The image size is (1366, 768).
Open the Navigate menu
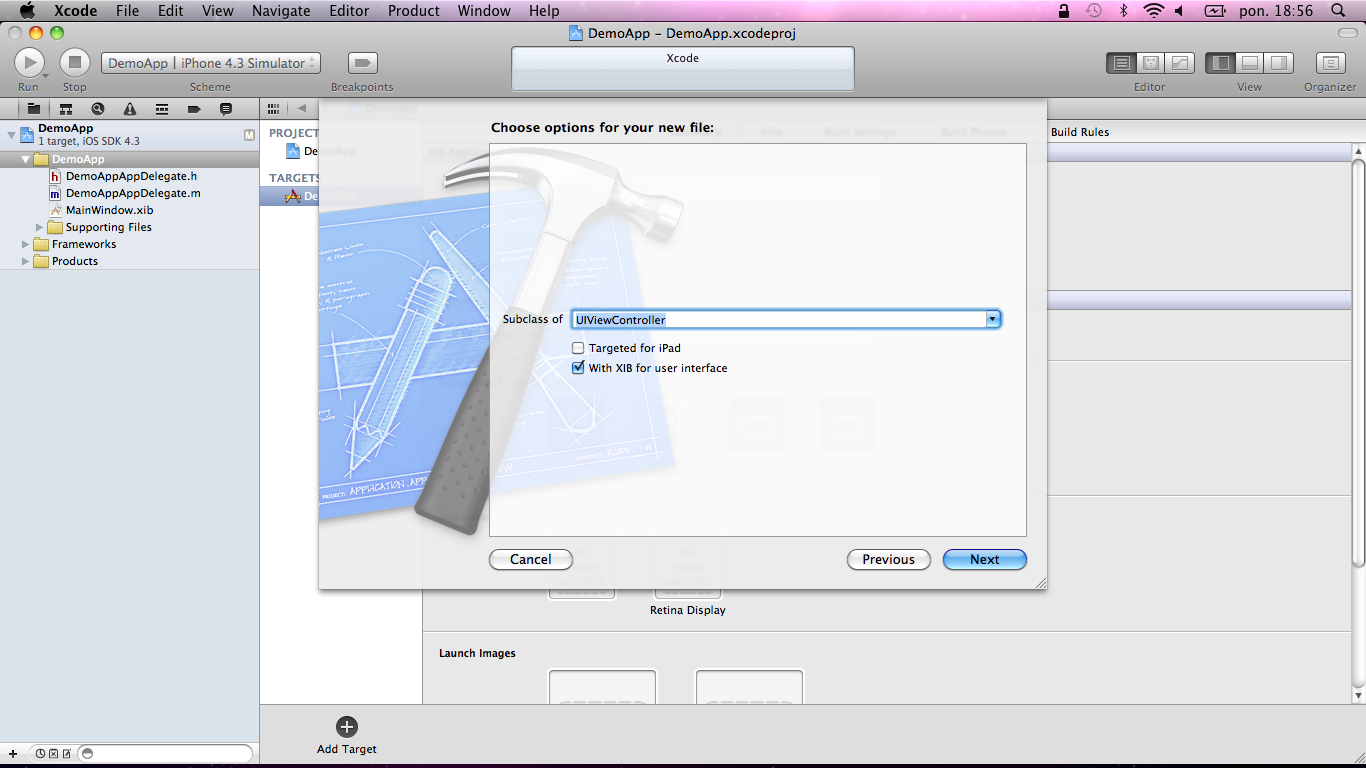point(282,11)
